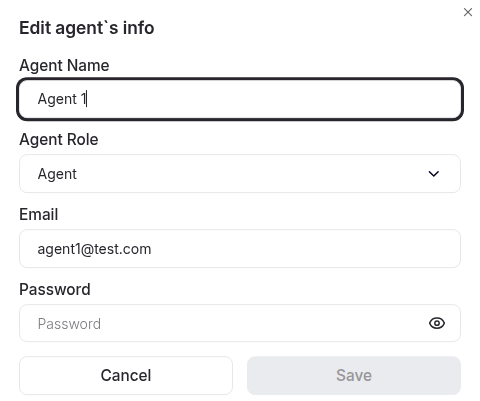Place cursor on 'Agent 1' text
This screenshot has height=401, width=480.
pos(62,99)
